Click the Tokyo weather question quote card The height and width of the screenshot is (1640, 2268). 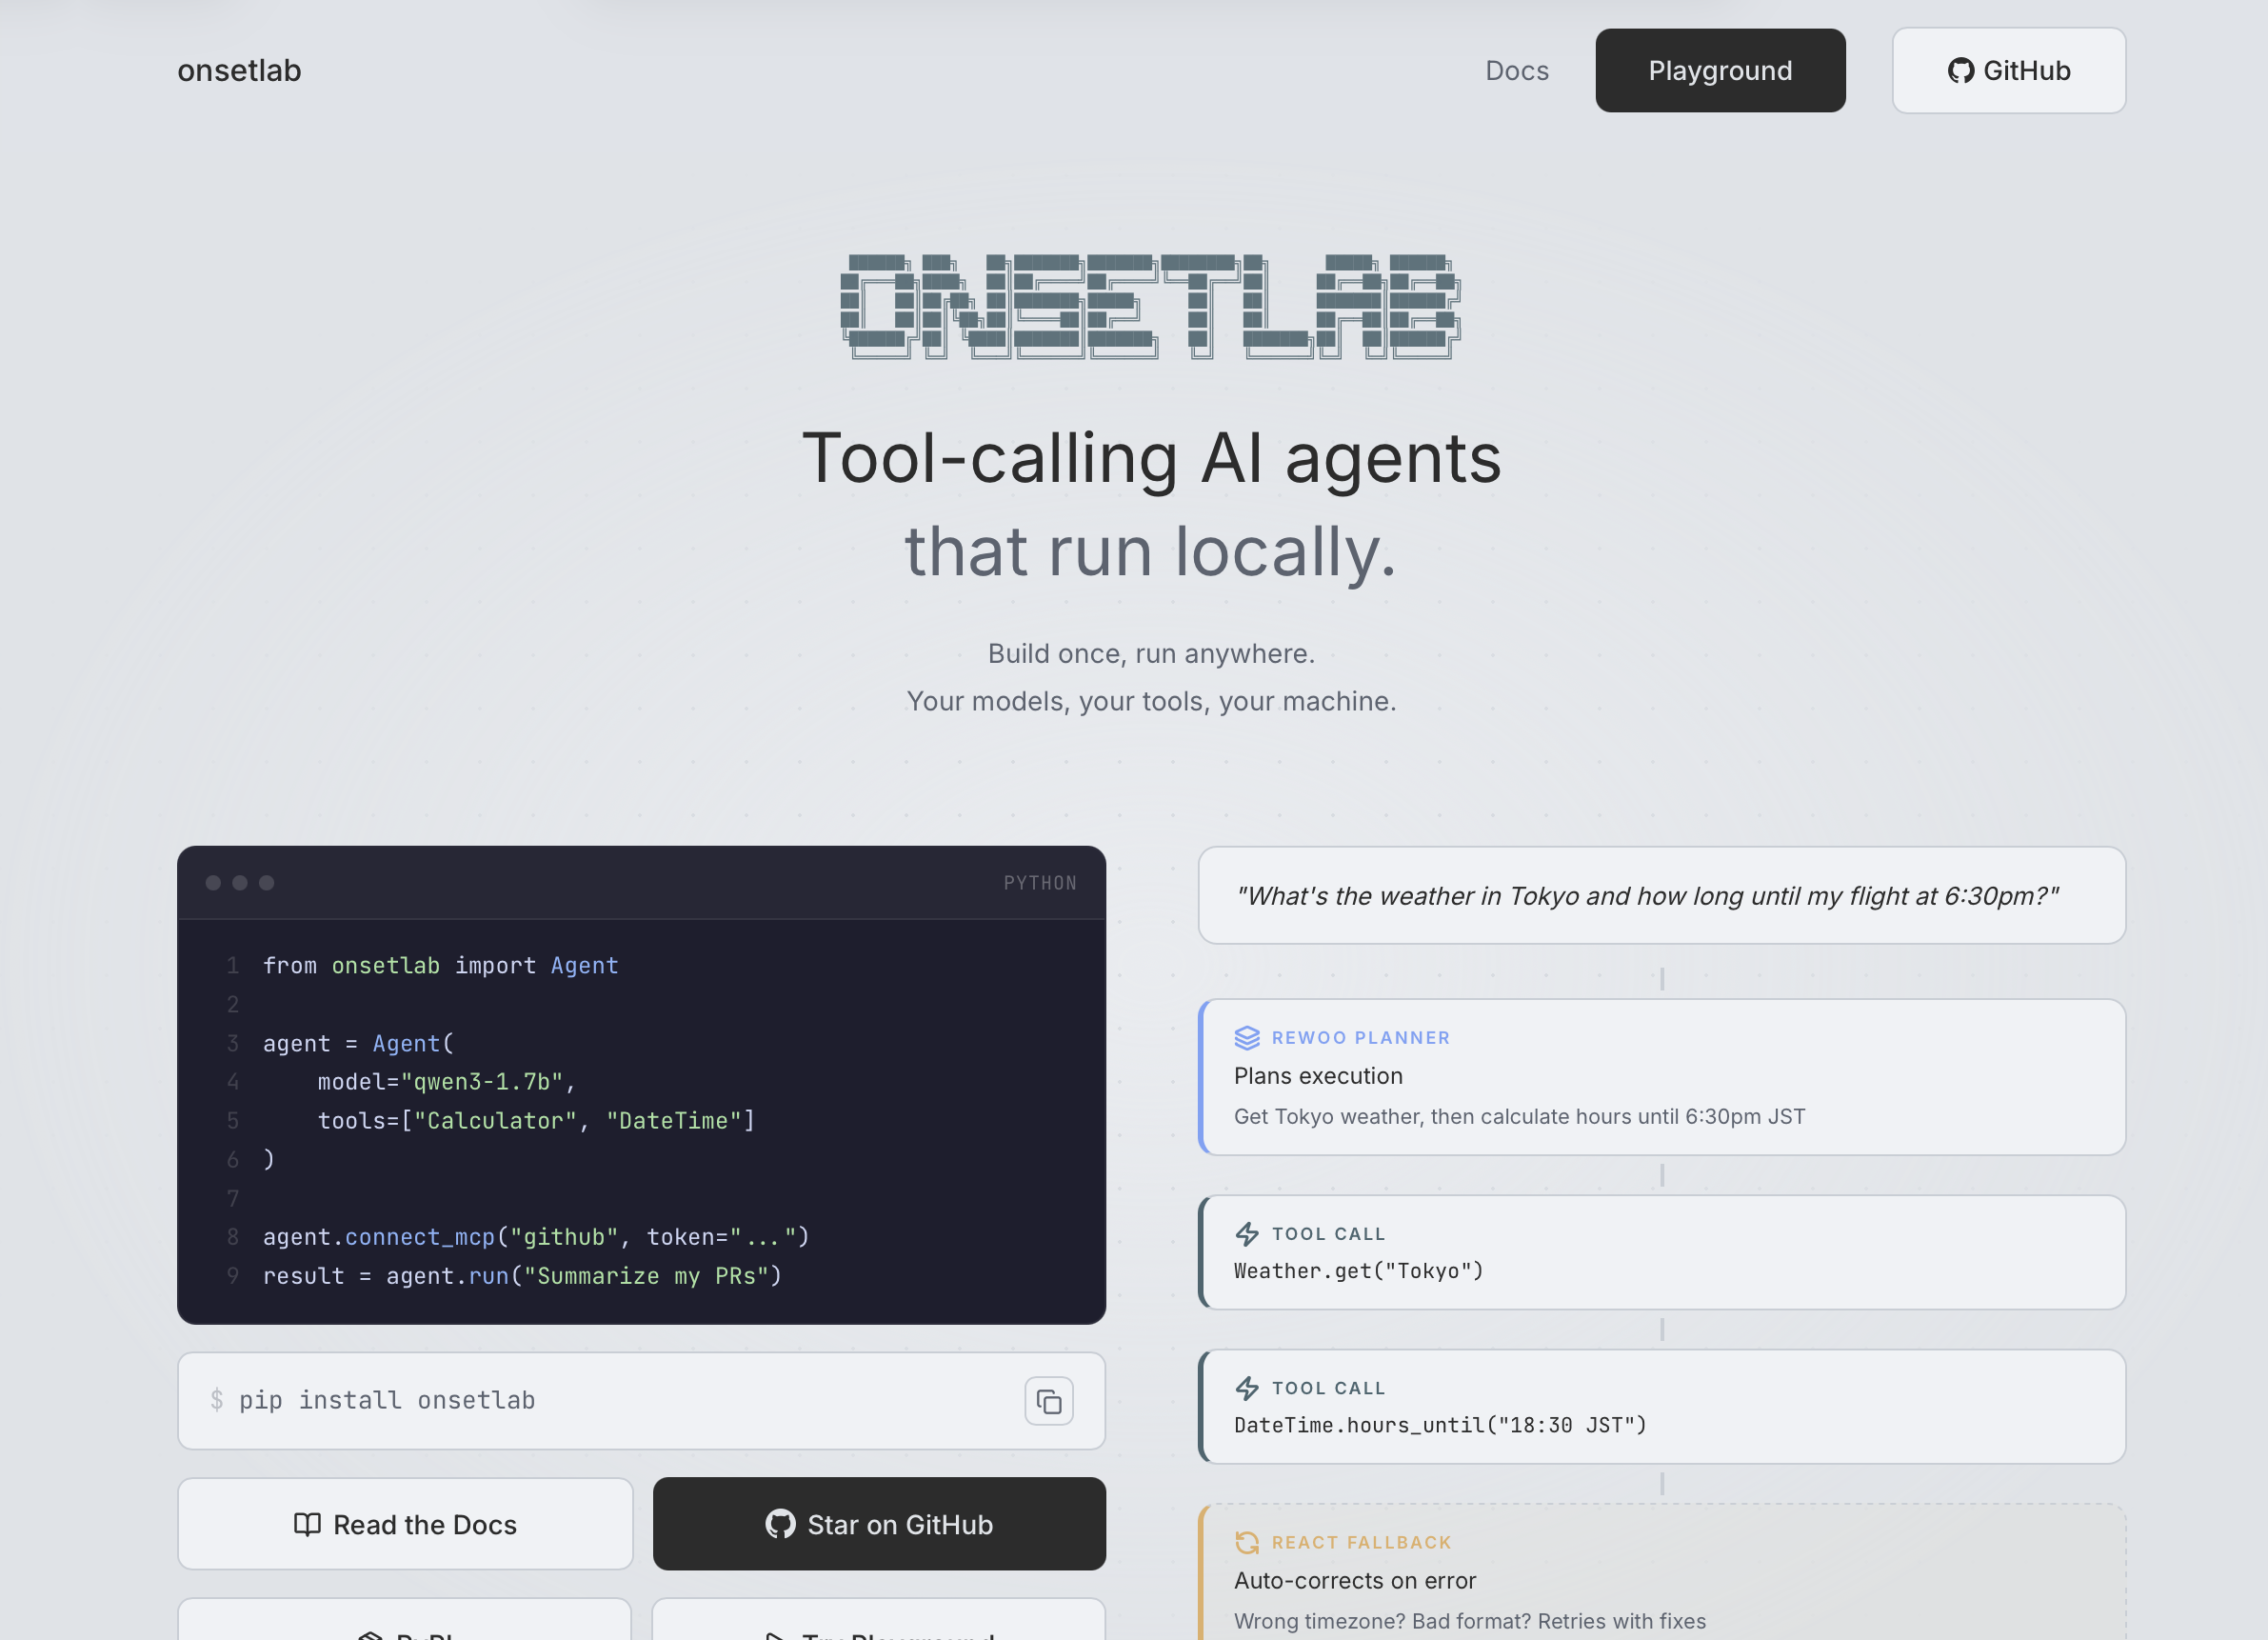coord(1662,896)
